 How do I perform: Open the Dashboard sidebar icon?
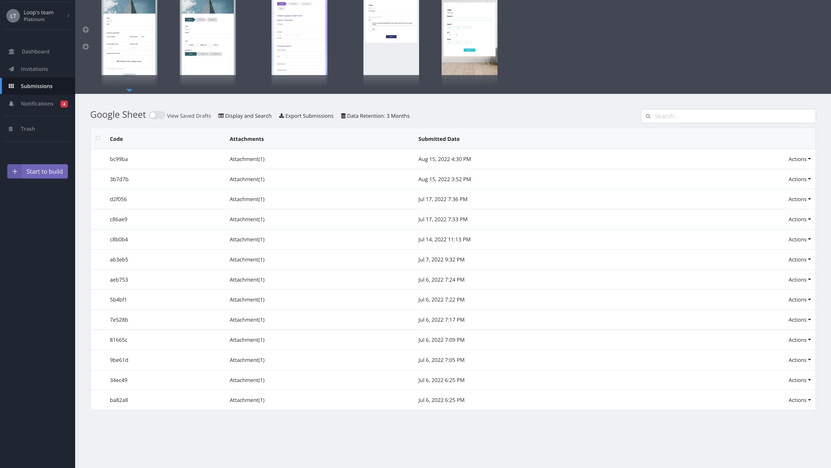(12, 51)
